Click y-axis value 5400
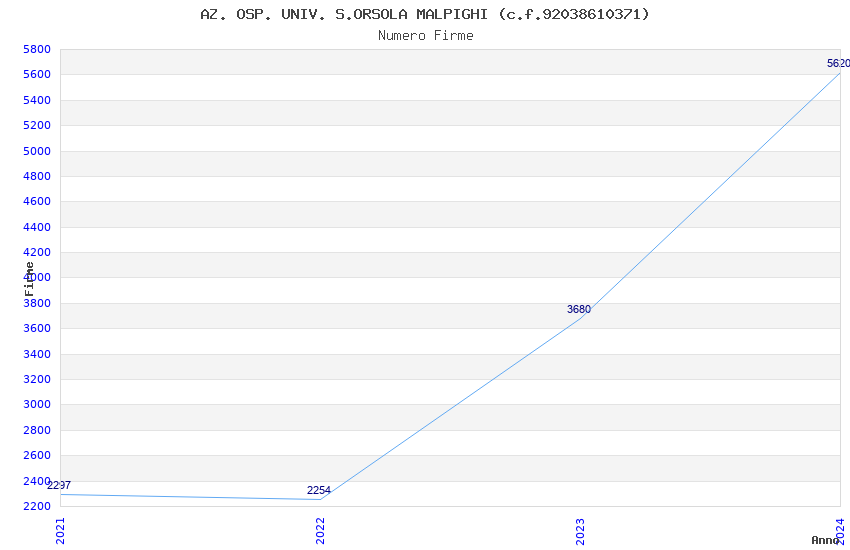 click(x=37, y=100)
